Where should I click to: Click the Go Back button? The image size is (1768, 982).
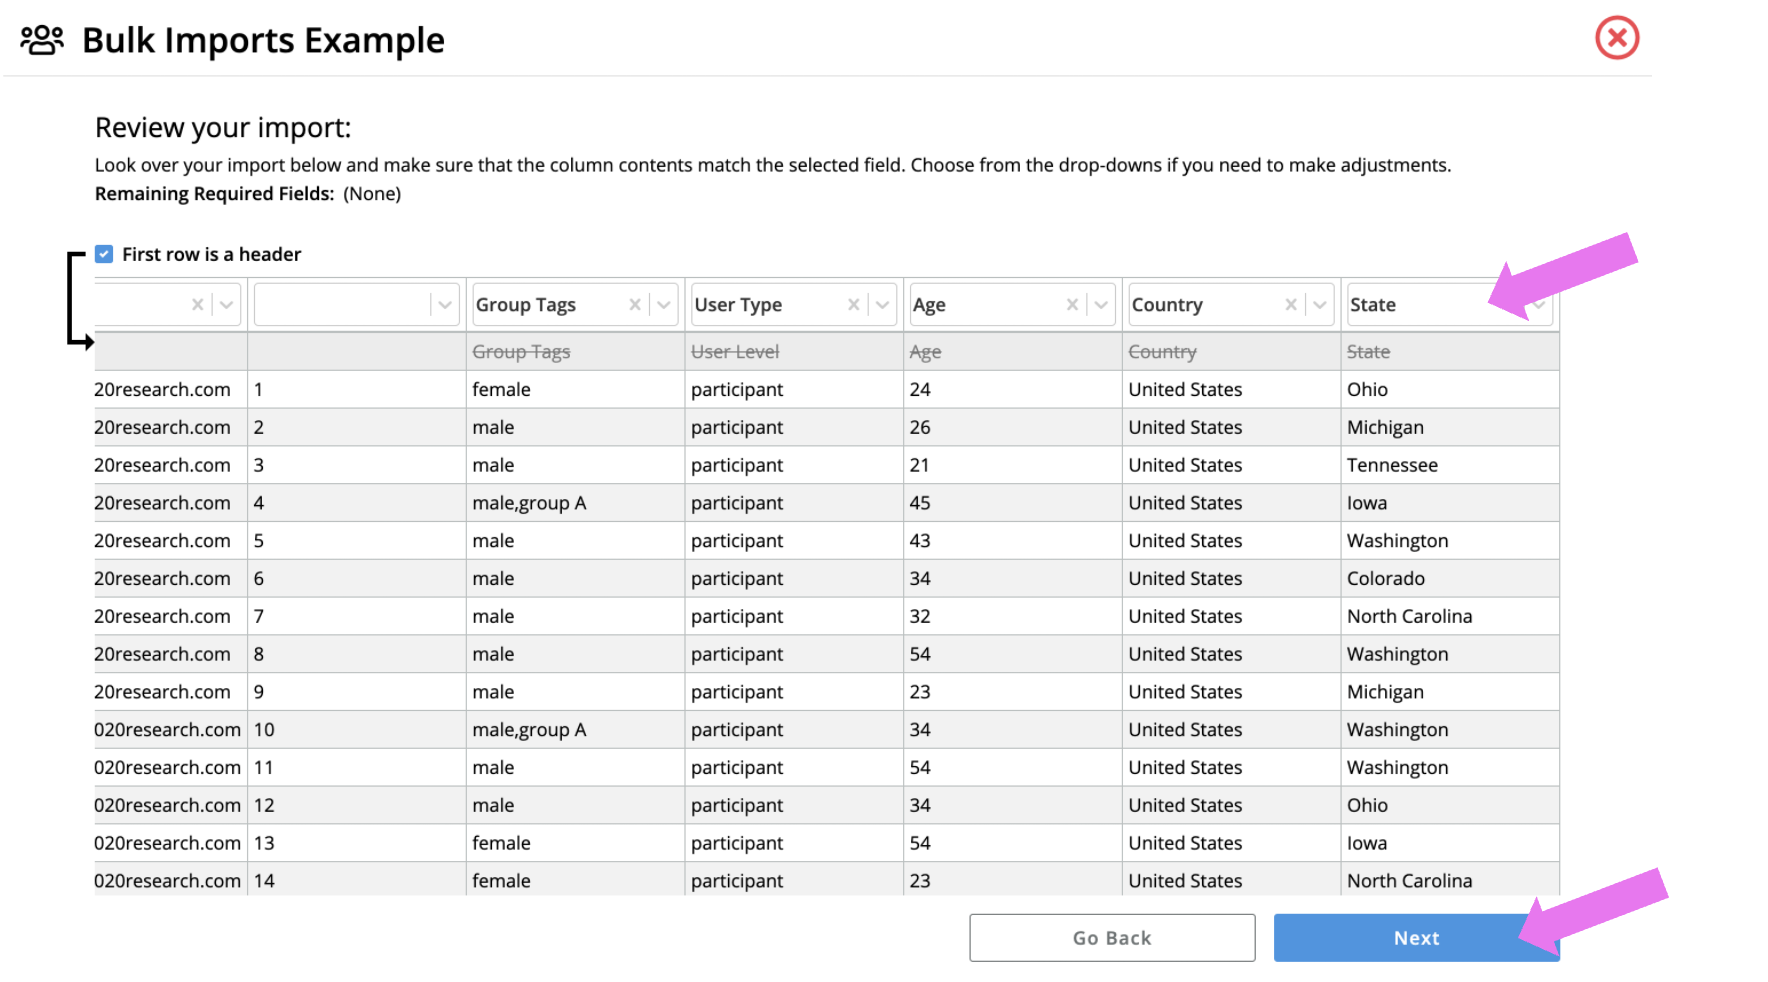[x=1111, y=938]
